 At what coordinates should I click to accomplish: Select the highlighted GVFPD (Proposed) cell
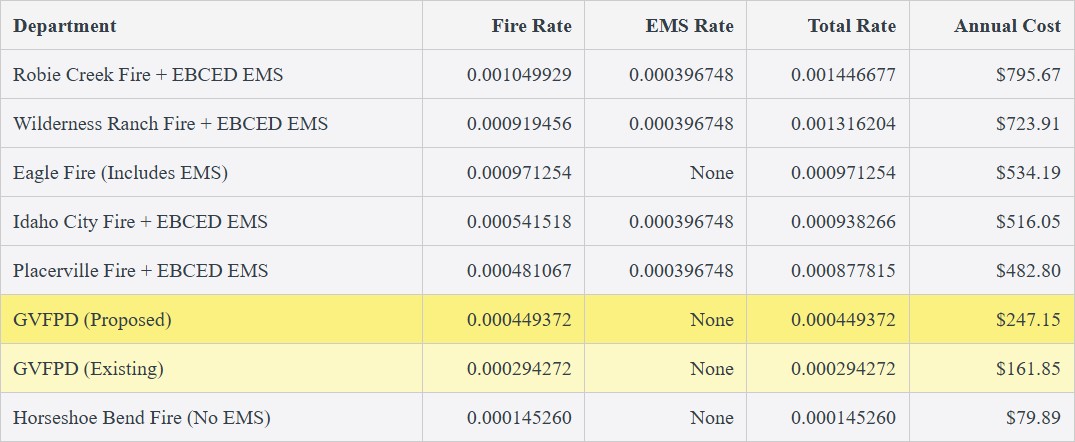tap(92, 320)
